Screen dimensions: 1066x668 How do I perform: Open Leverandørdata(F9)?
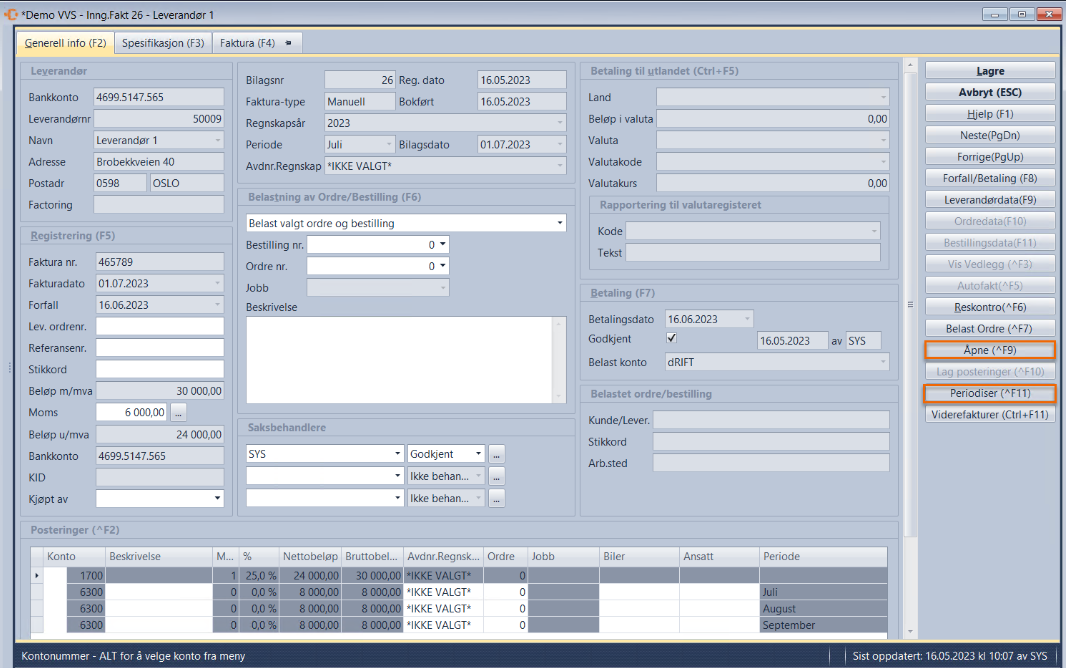[x=990, y=200]
